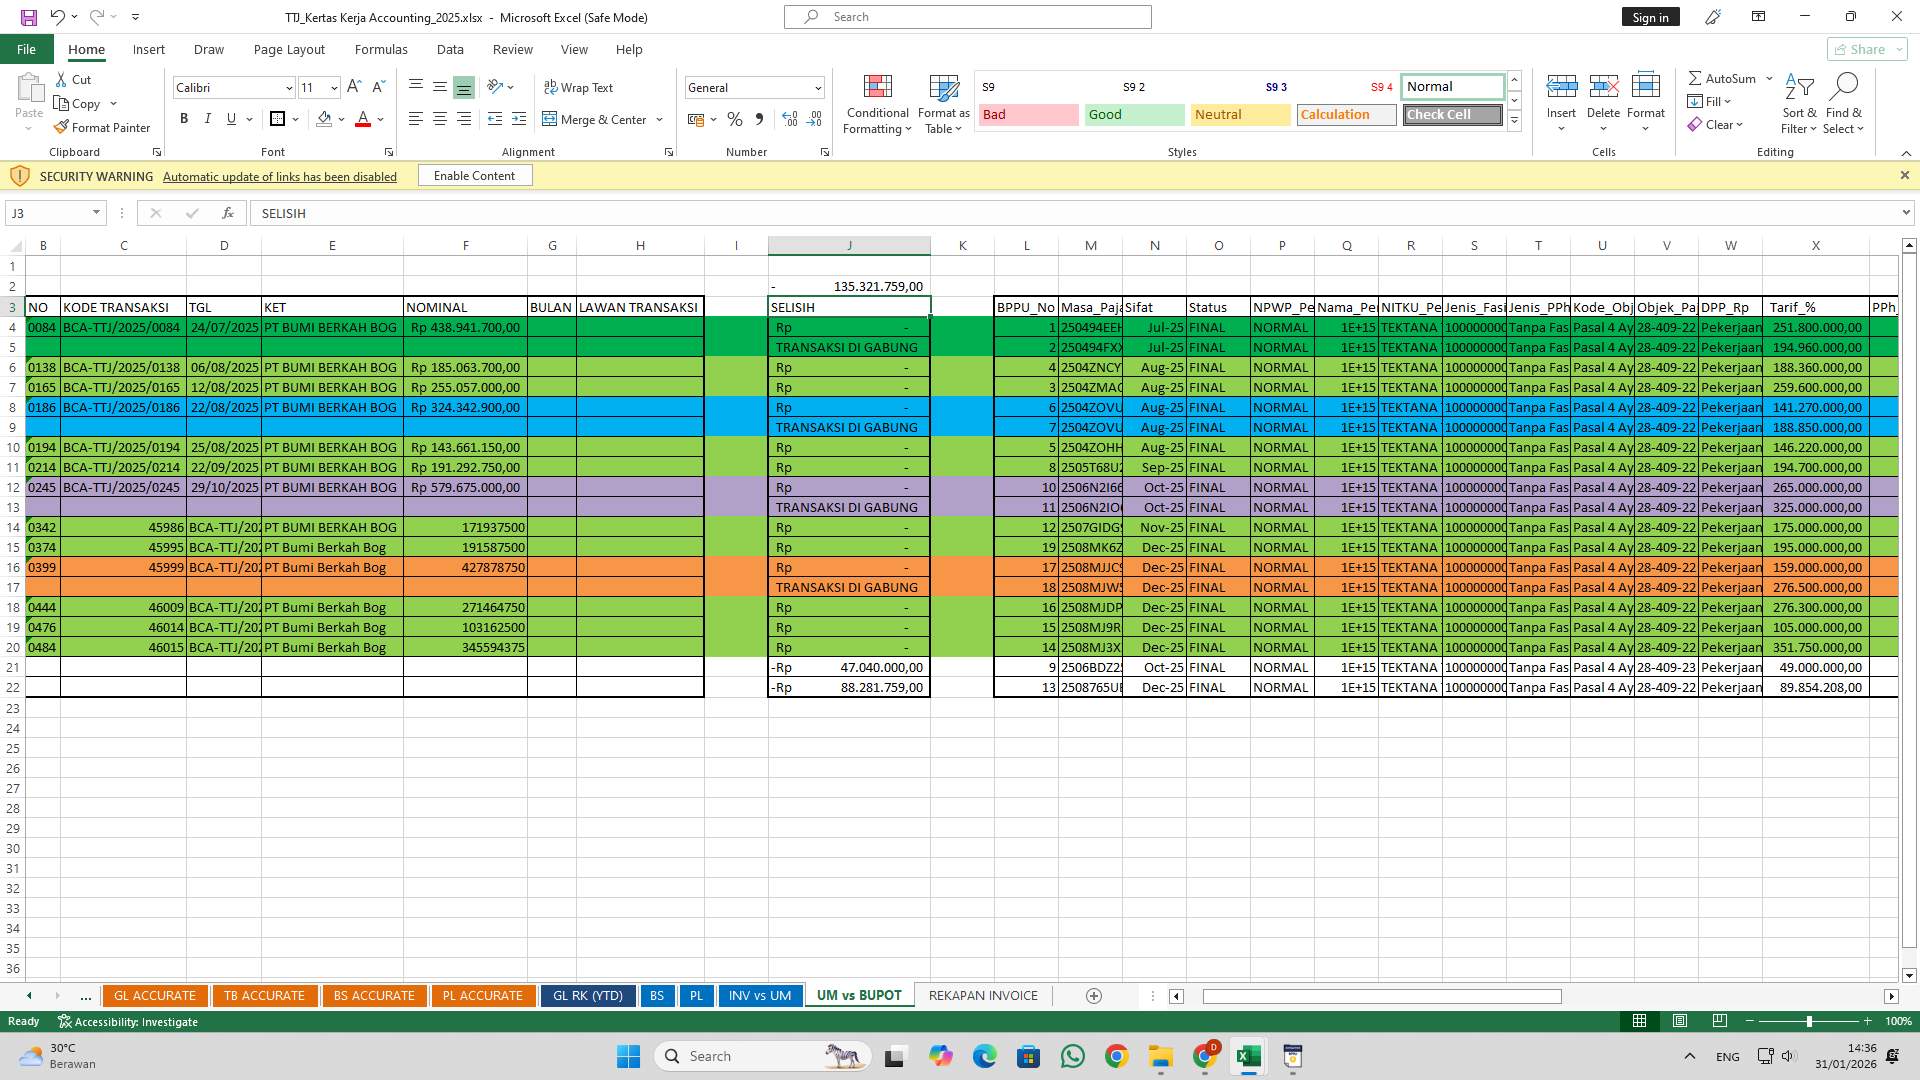Image resolution: width=1920 pixels, height=1080 pixels.
Task: Click the AutoSum sigma icon
Action: (x=1695, y=79)
